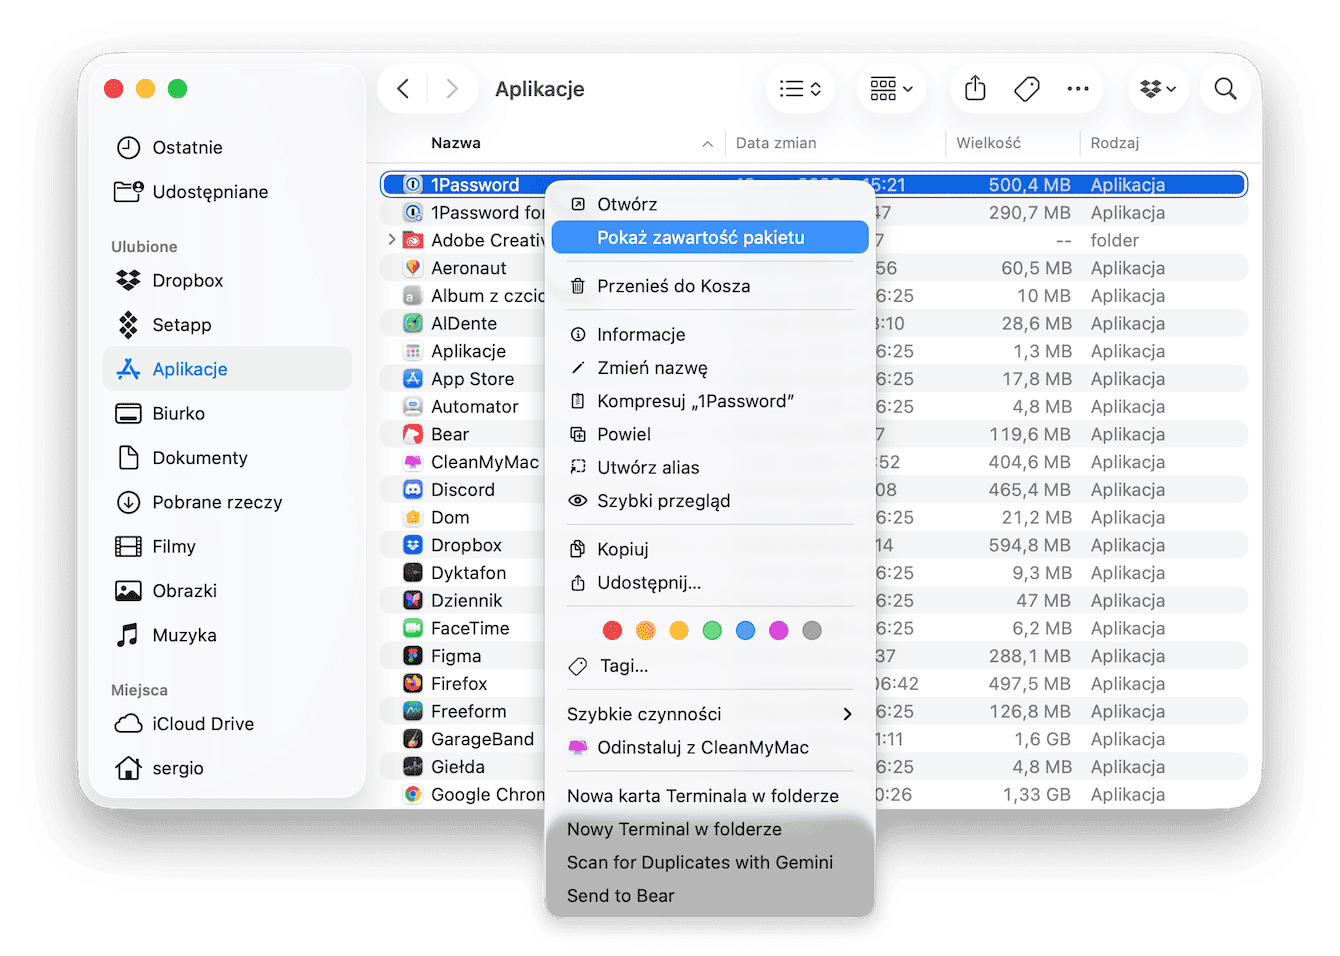
Task: Sort by the Data zmian column
Action: pyautogui.click(x=776, y=143)
